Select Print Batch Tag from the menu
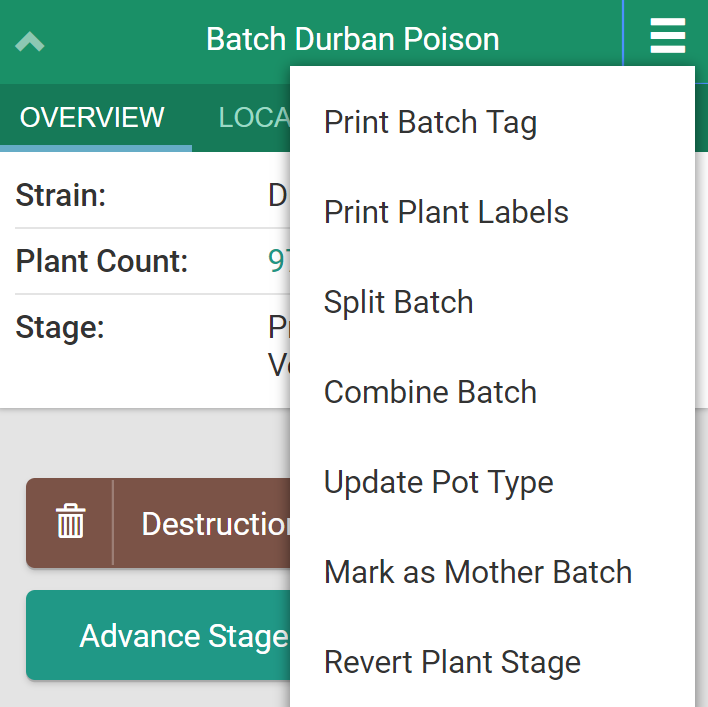This screenshot has width=708, height=707. pos(430,123)
